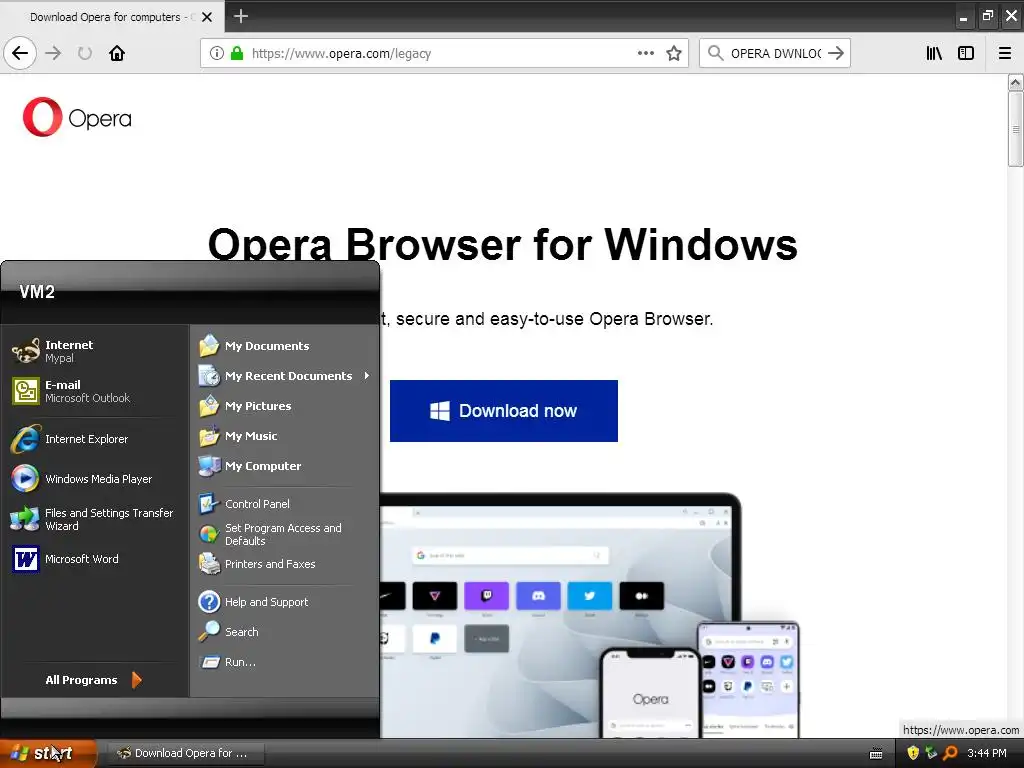Open the Run dialog

pyautogui.click(x=285, y=662)
